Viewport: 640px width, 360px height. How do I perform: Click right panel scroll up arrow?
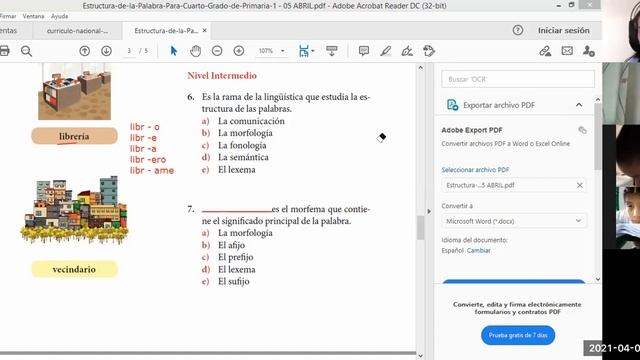pyautogui.click(x=598, y=99)
